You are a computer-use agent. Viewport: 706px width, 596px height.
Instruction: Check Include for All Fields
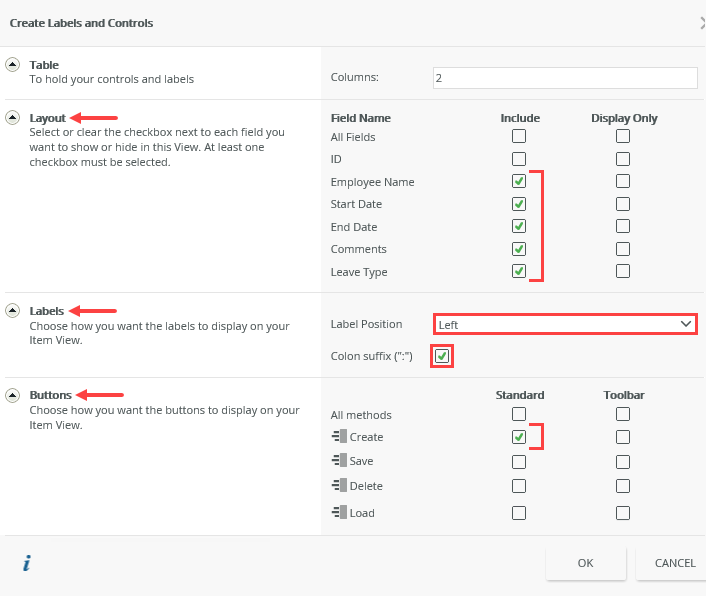pos(519,136)
